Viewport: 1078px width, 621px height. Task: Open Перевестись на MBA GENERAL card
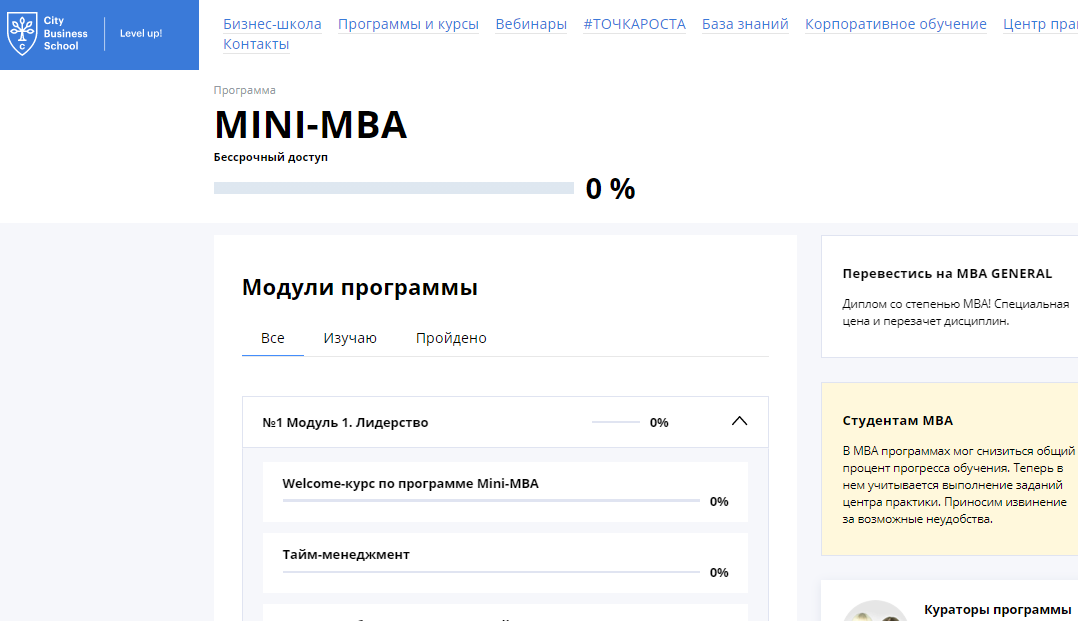(949, 296)
